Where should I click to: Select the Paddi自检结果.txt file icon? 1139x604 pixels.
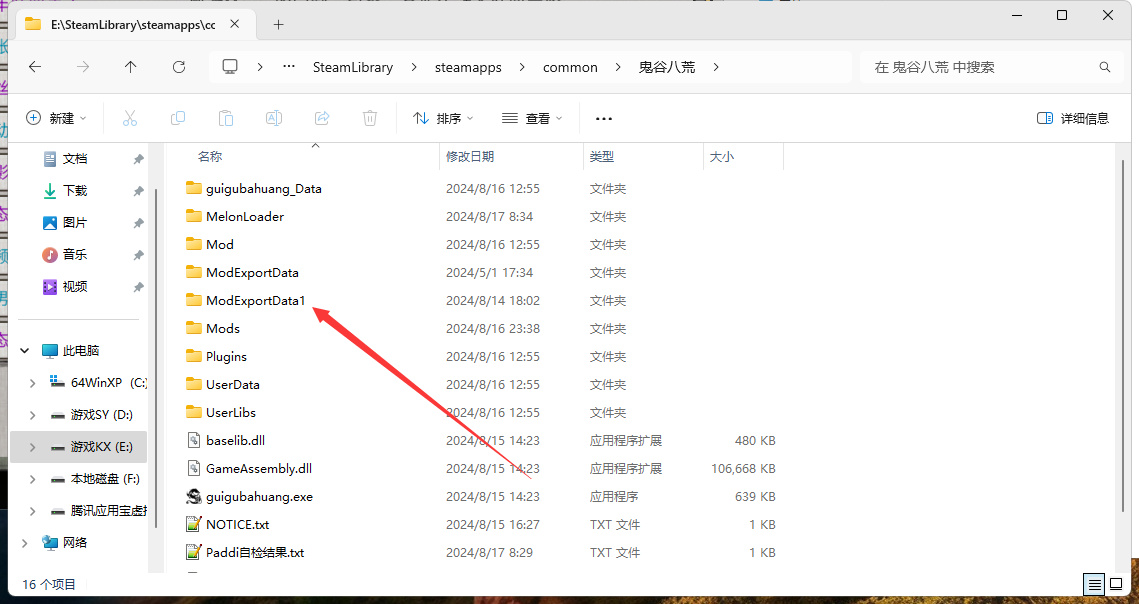tap(193, 552)
